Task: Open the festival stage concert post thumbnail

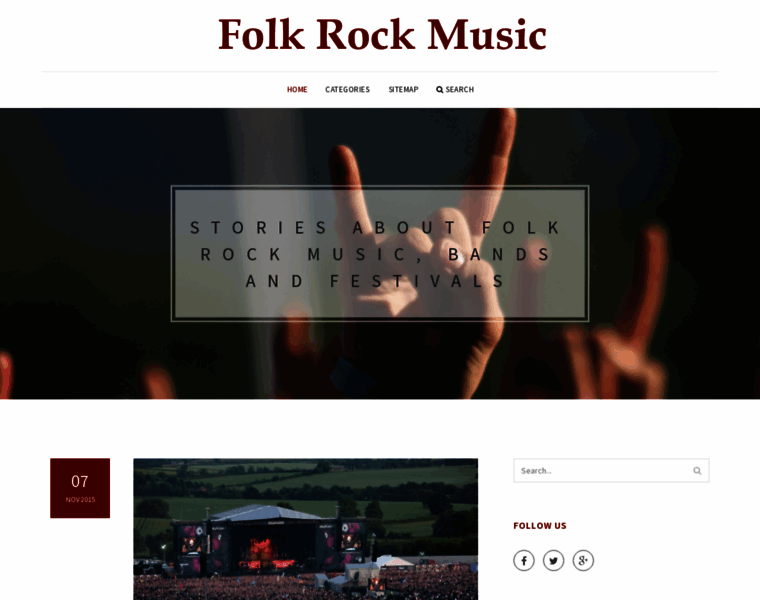Action: [305, 529]
